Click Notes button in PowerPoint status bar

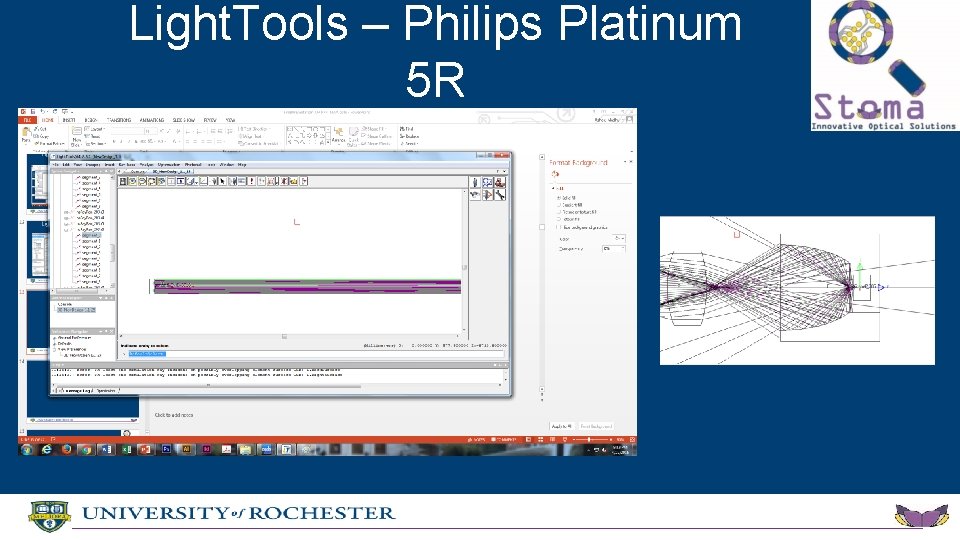476,440
